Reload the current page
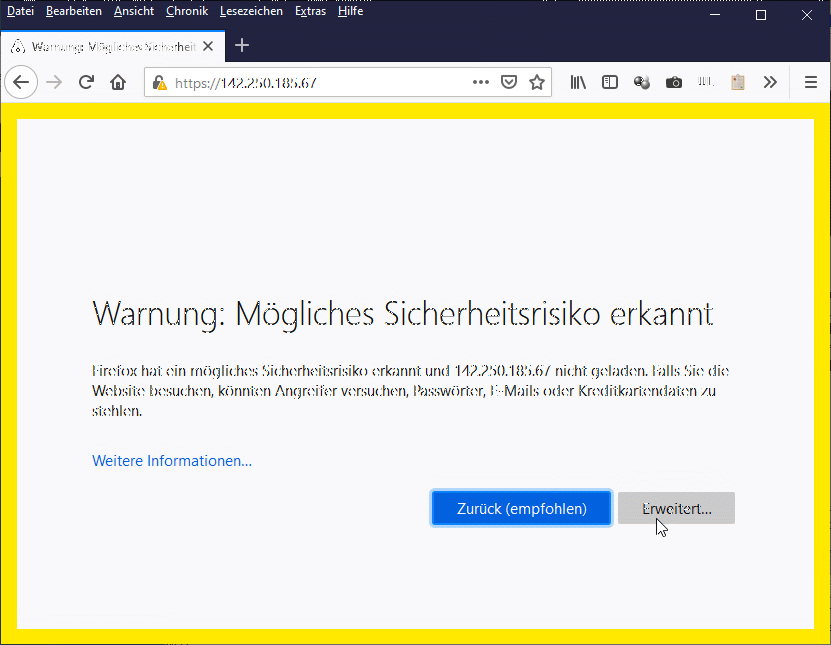 [87, 83]
